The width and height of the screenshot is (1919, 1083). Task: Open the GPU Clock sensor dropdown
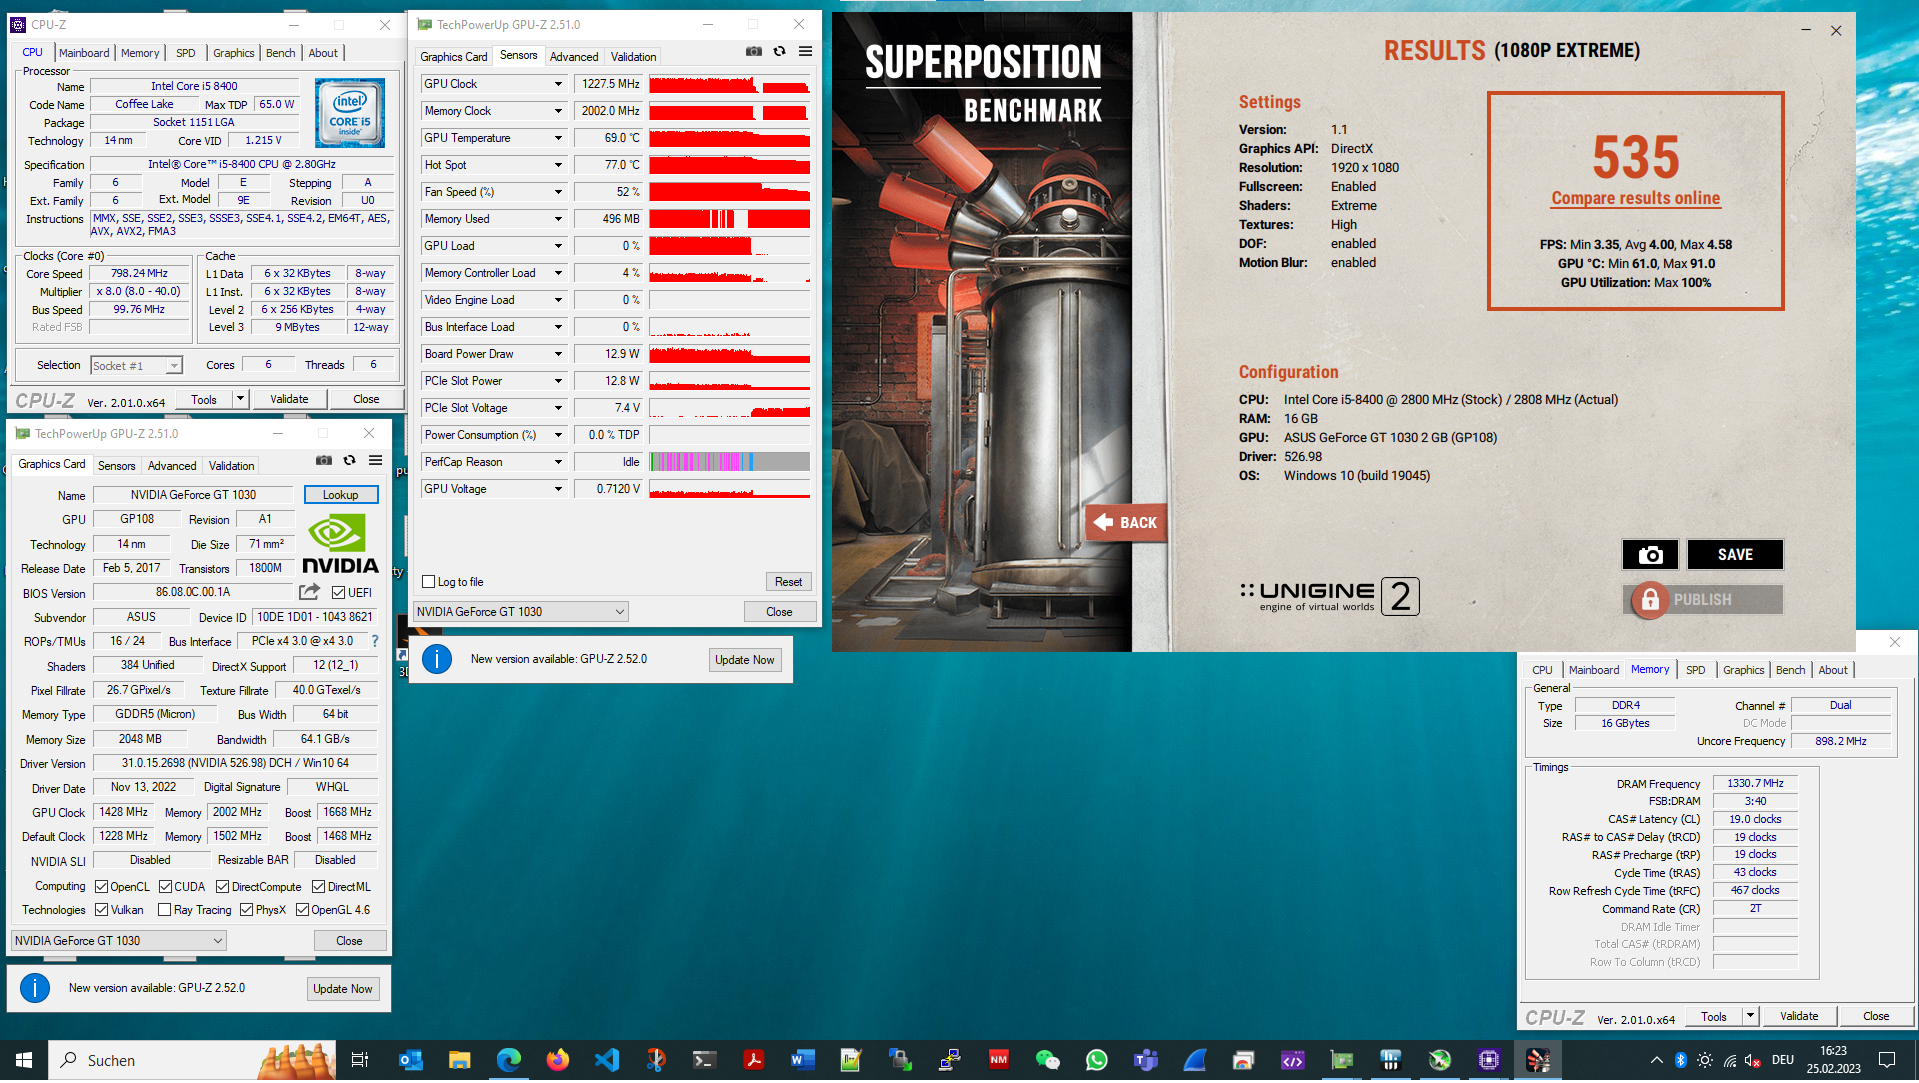[x=558, y=84]
